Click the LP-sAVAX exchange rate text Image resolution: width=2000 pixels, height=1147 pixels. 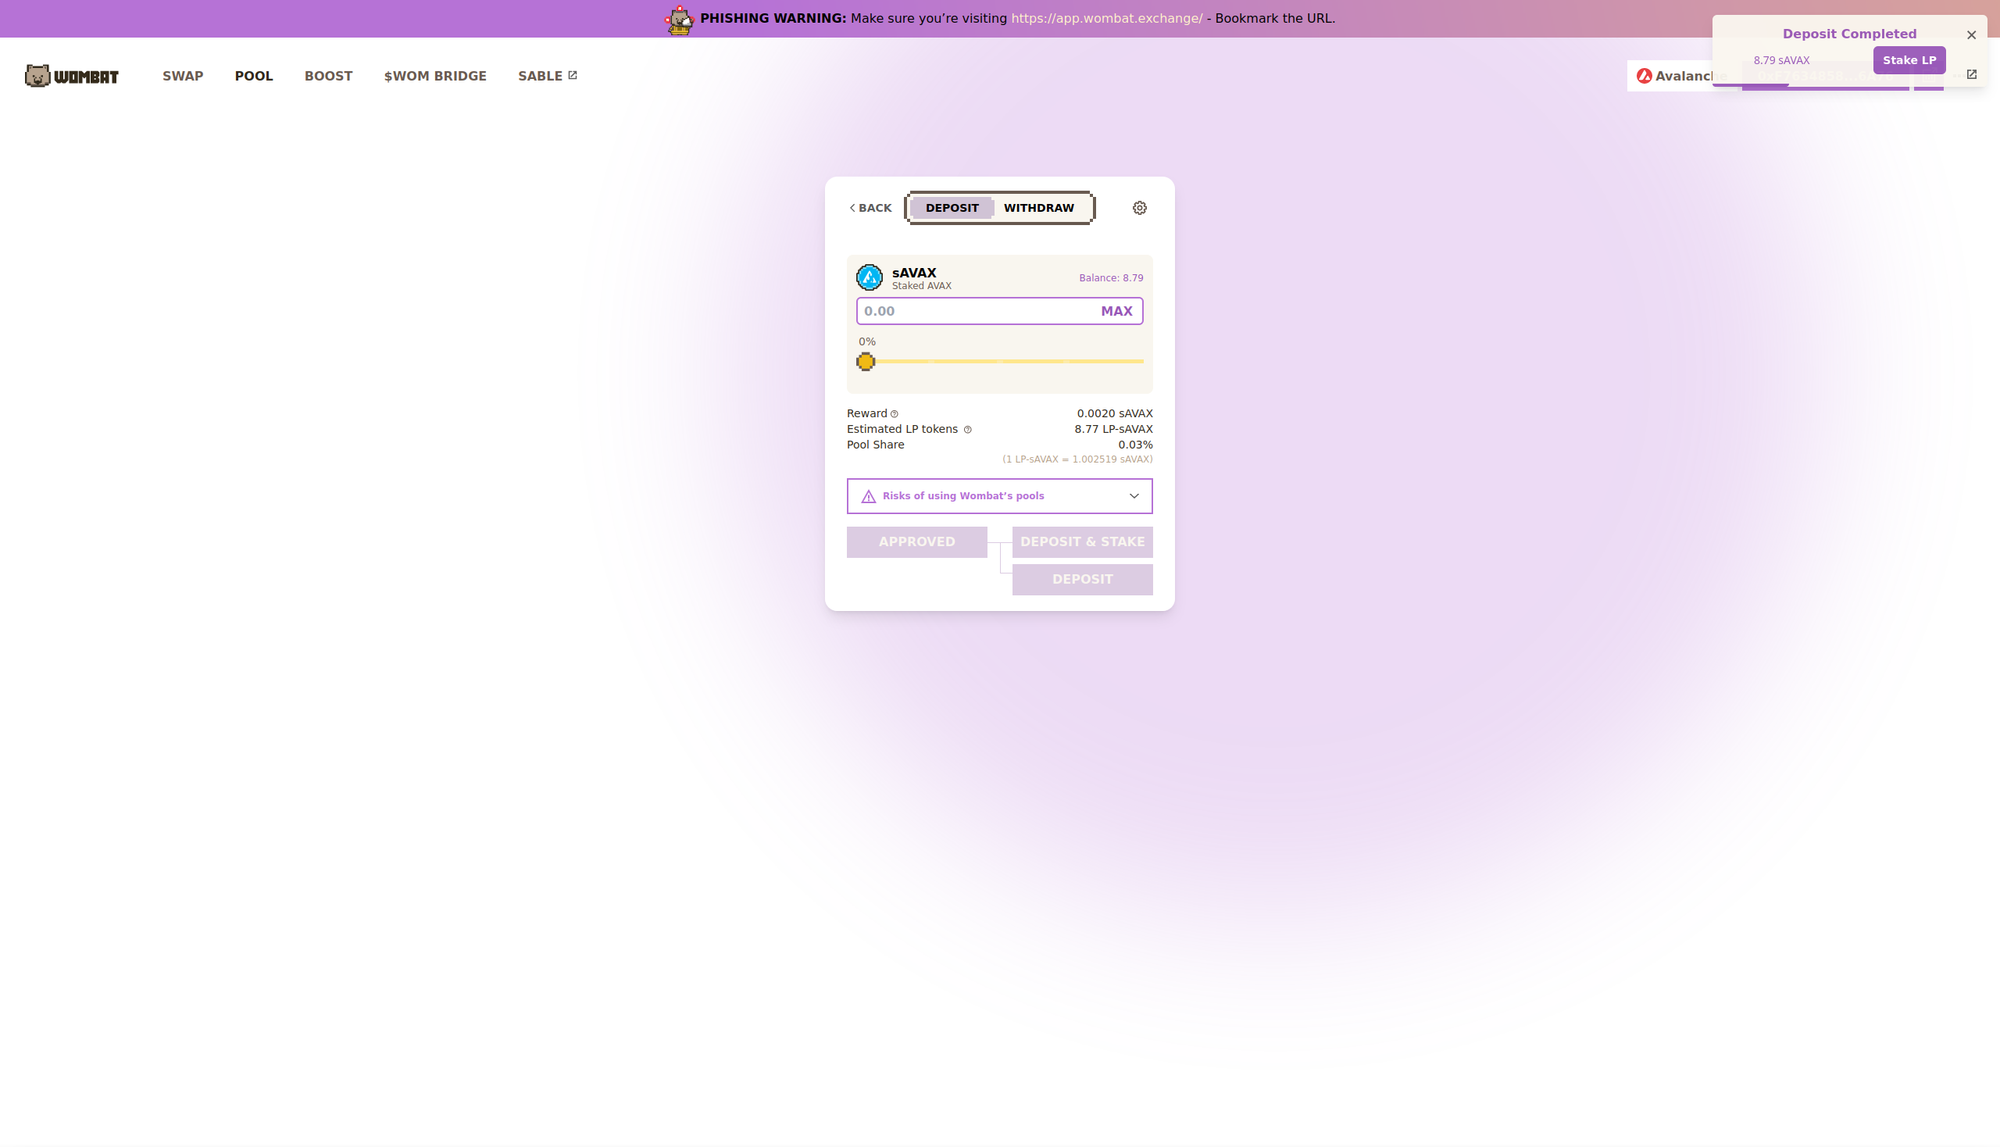point(1077,459)
